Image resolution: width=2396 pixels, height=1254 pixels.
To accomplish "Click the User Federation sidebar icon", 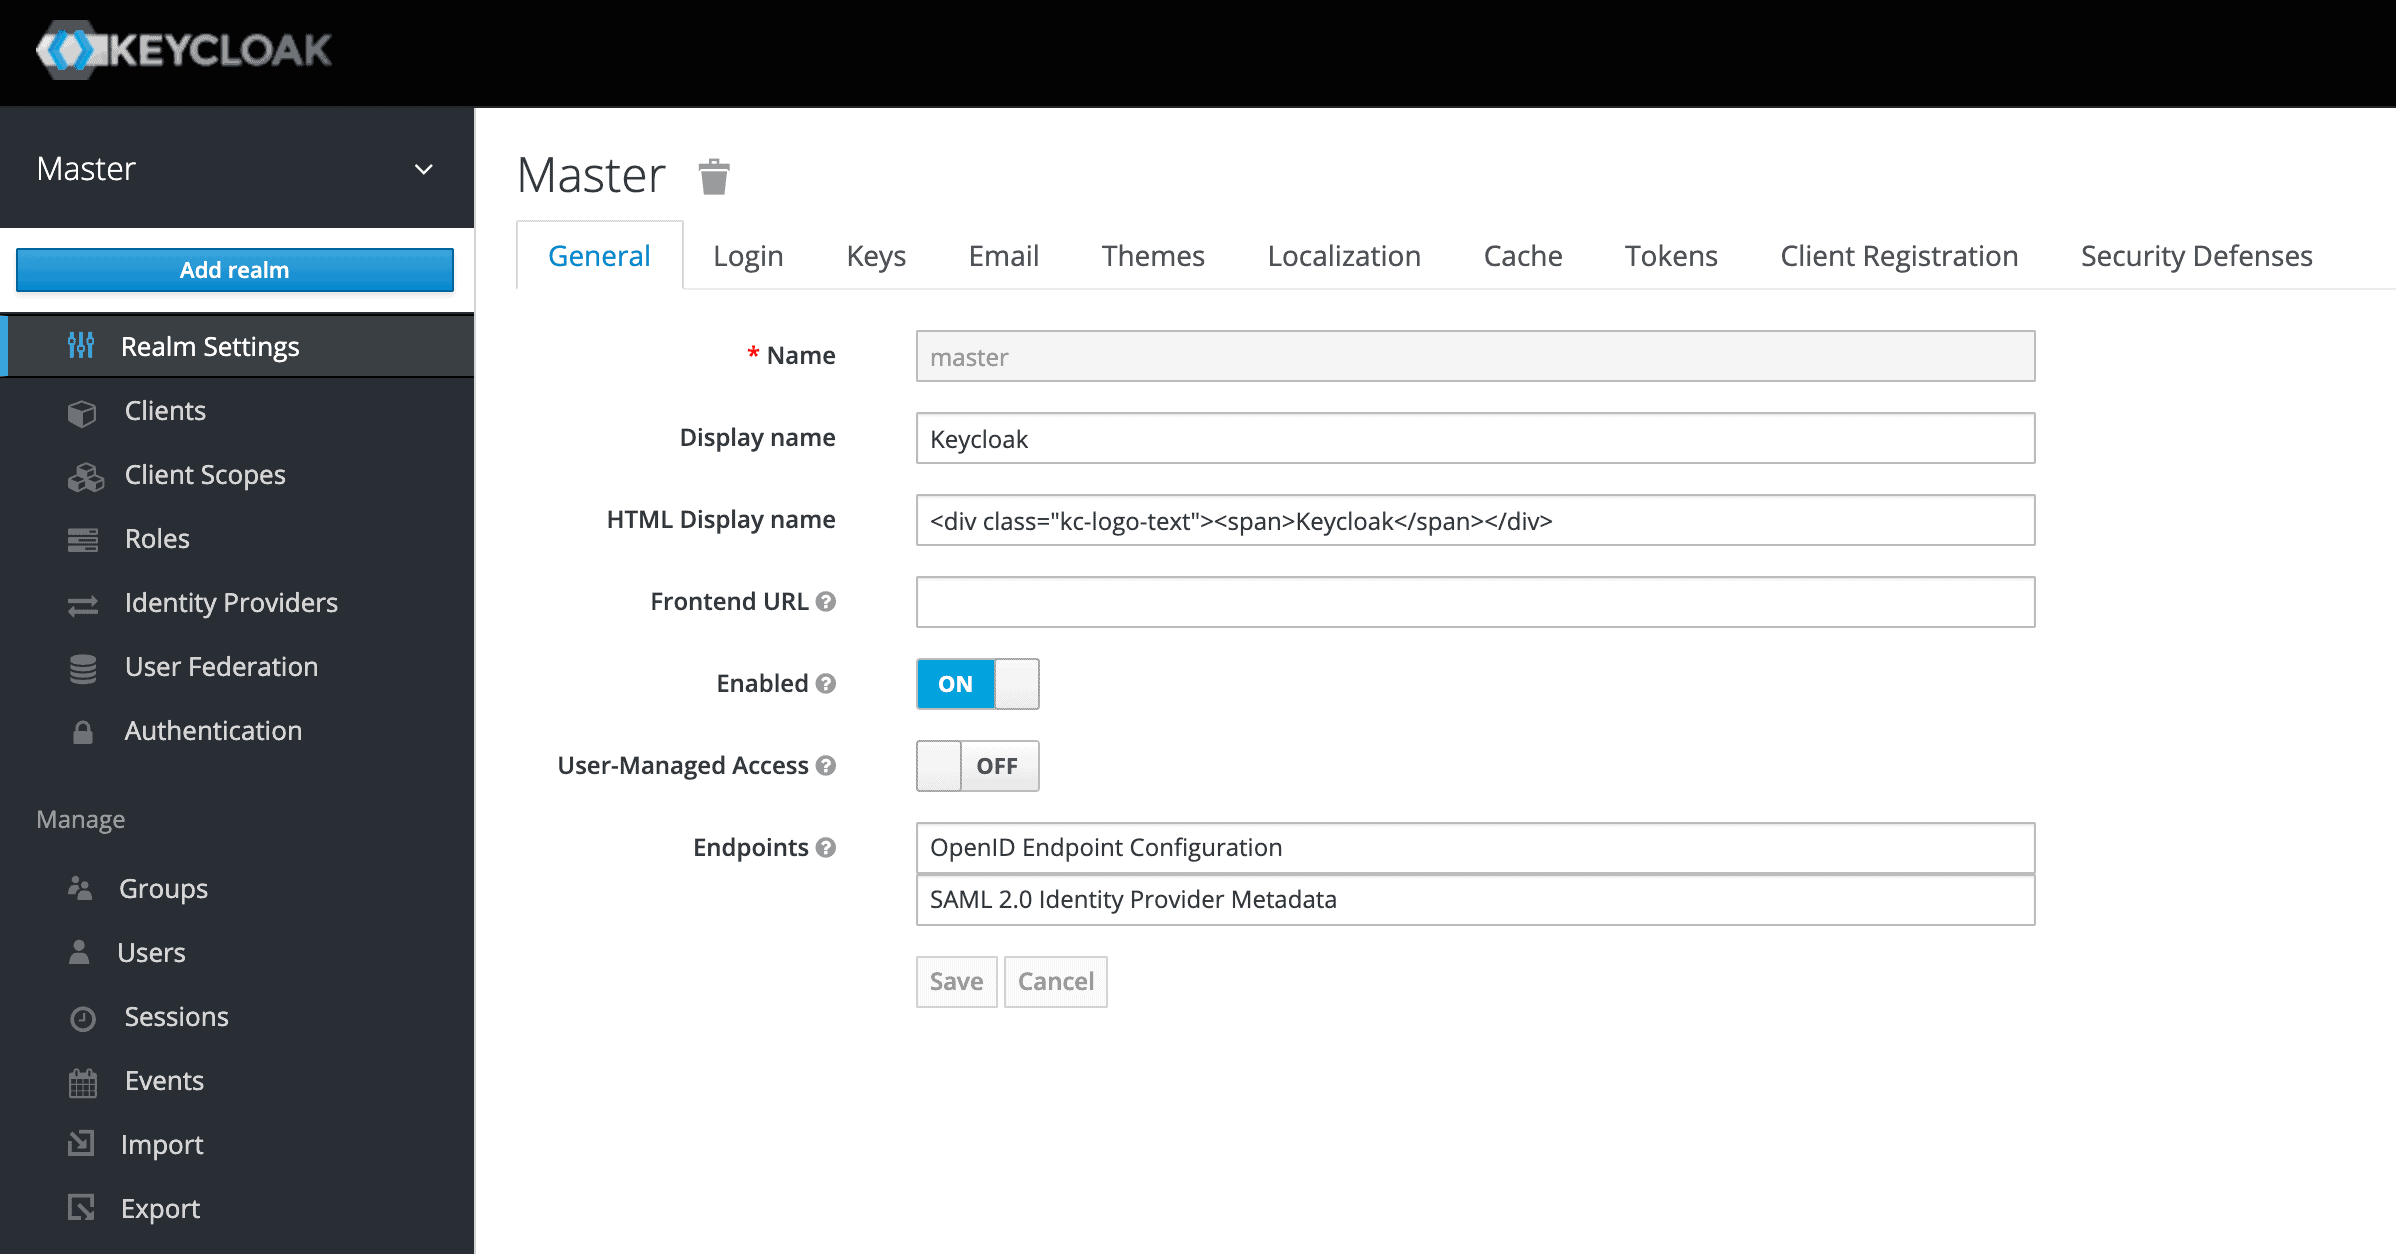I will (82, 666).
